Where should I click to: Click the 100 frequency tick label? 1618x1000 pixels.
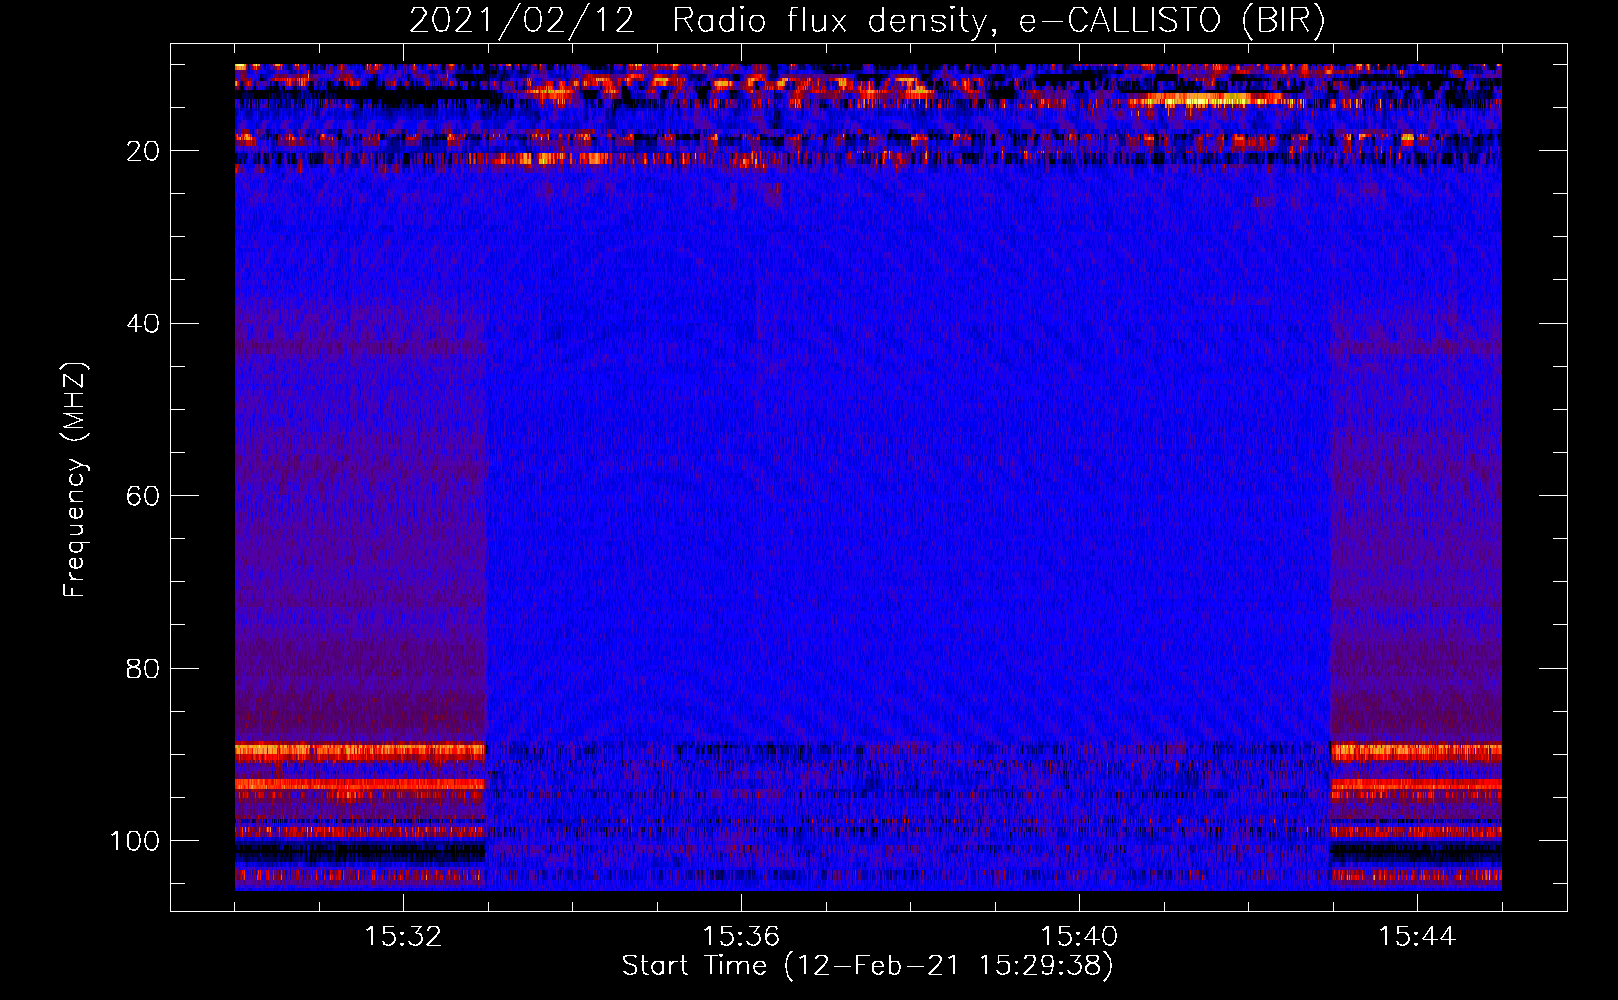pyautogui.click(x=135, y=841)
